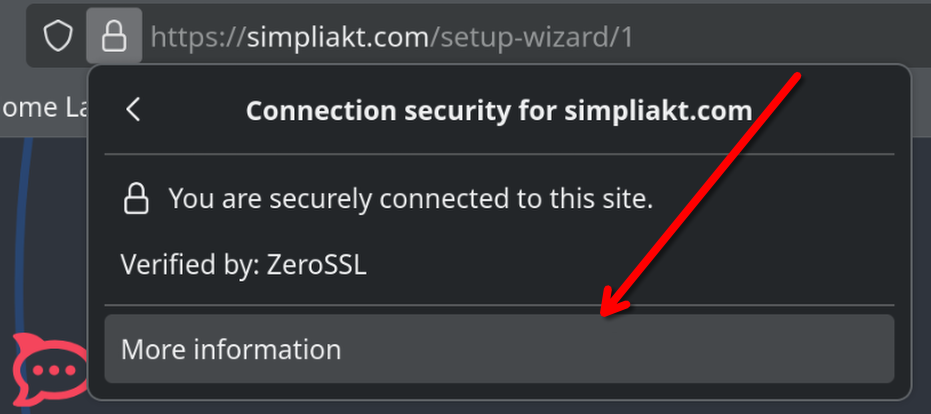This screenshot has height=414, width=931.
Task: Click the shield tracking protection icon
Action: 59,38
